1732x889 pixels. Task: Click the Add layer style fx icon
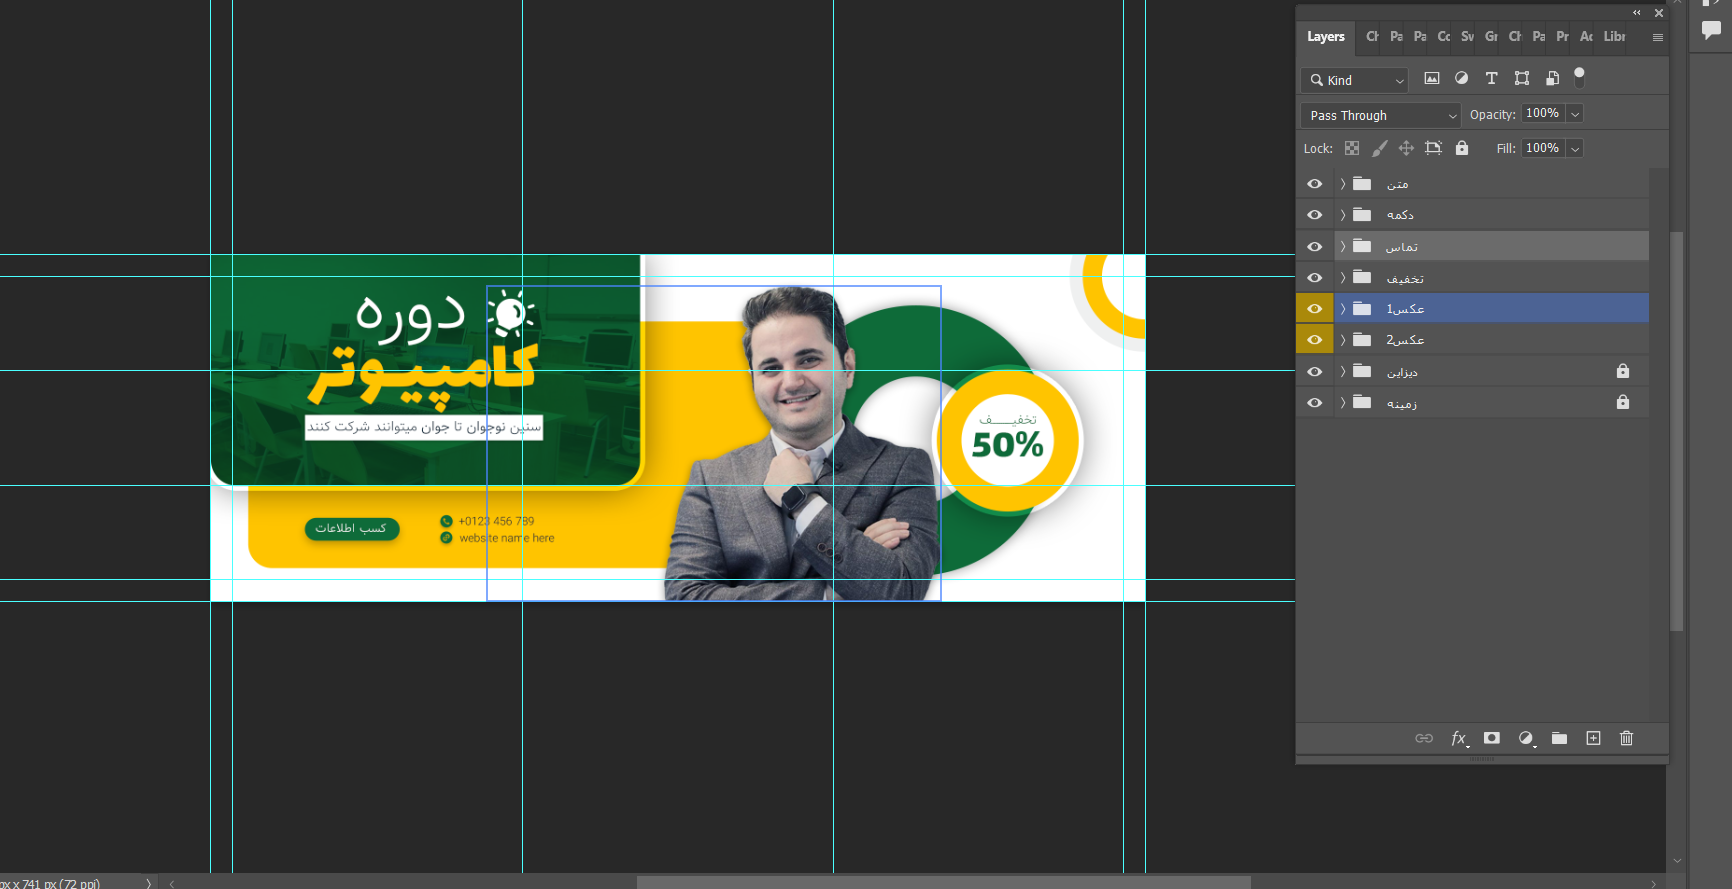[1458, 739]
